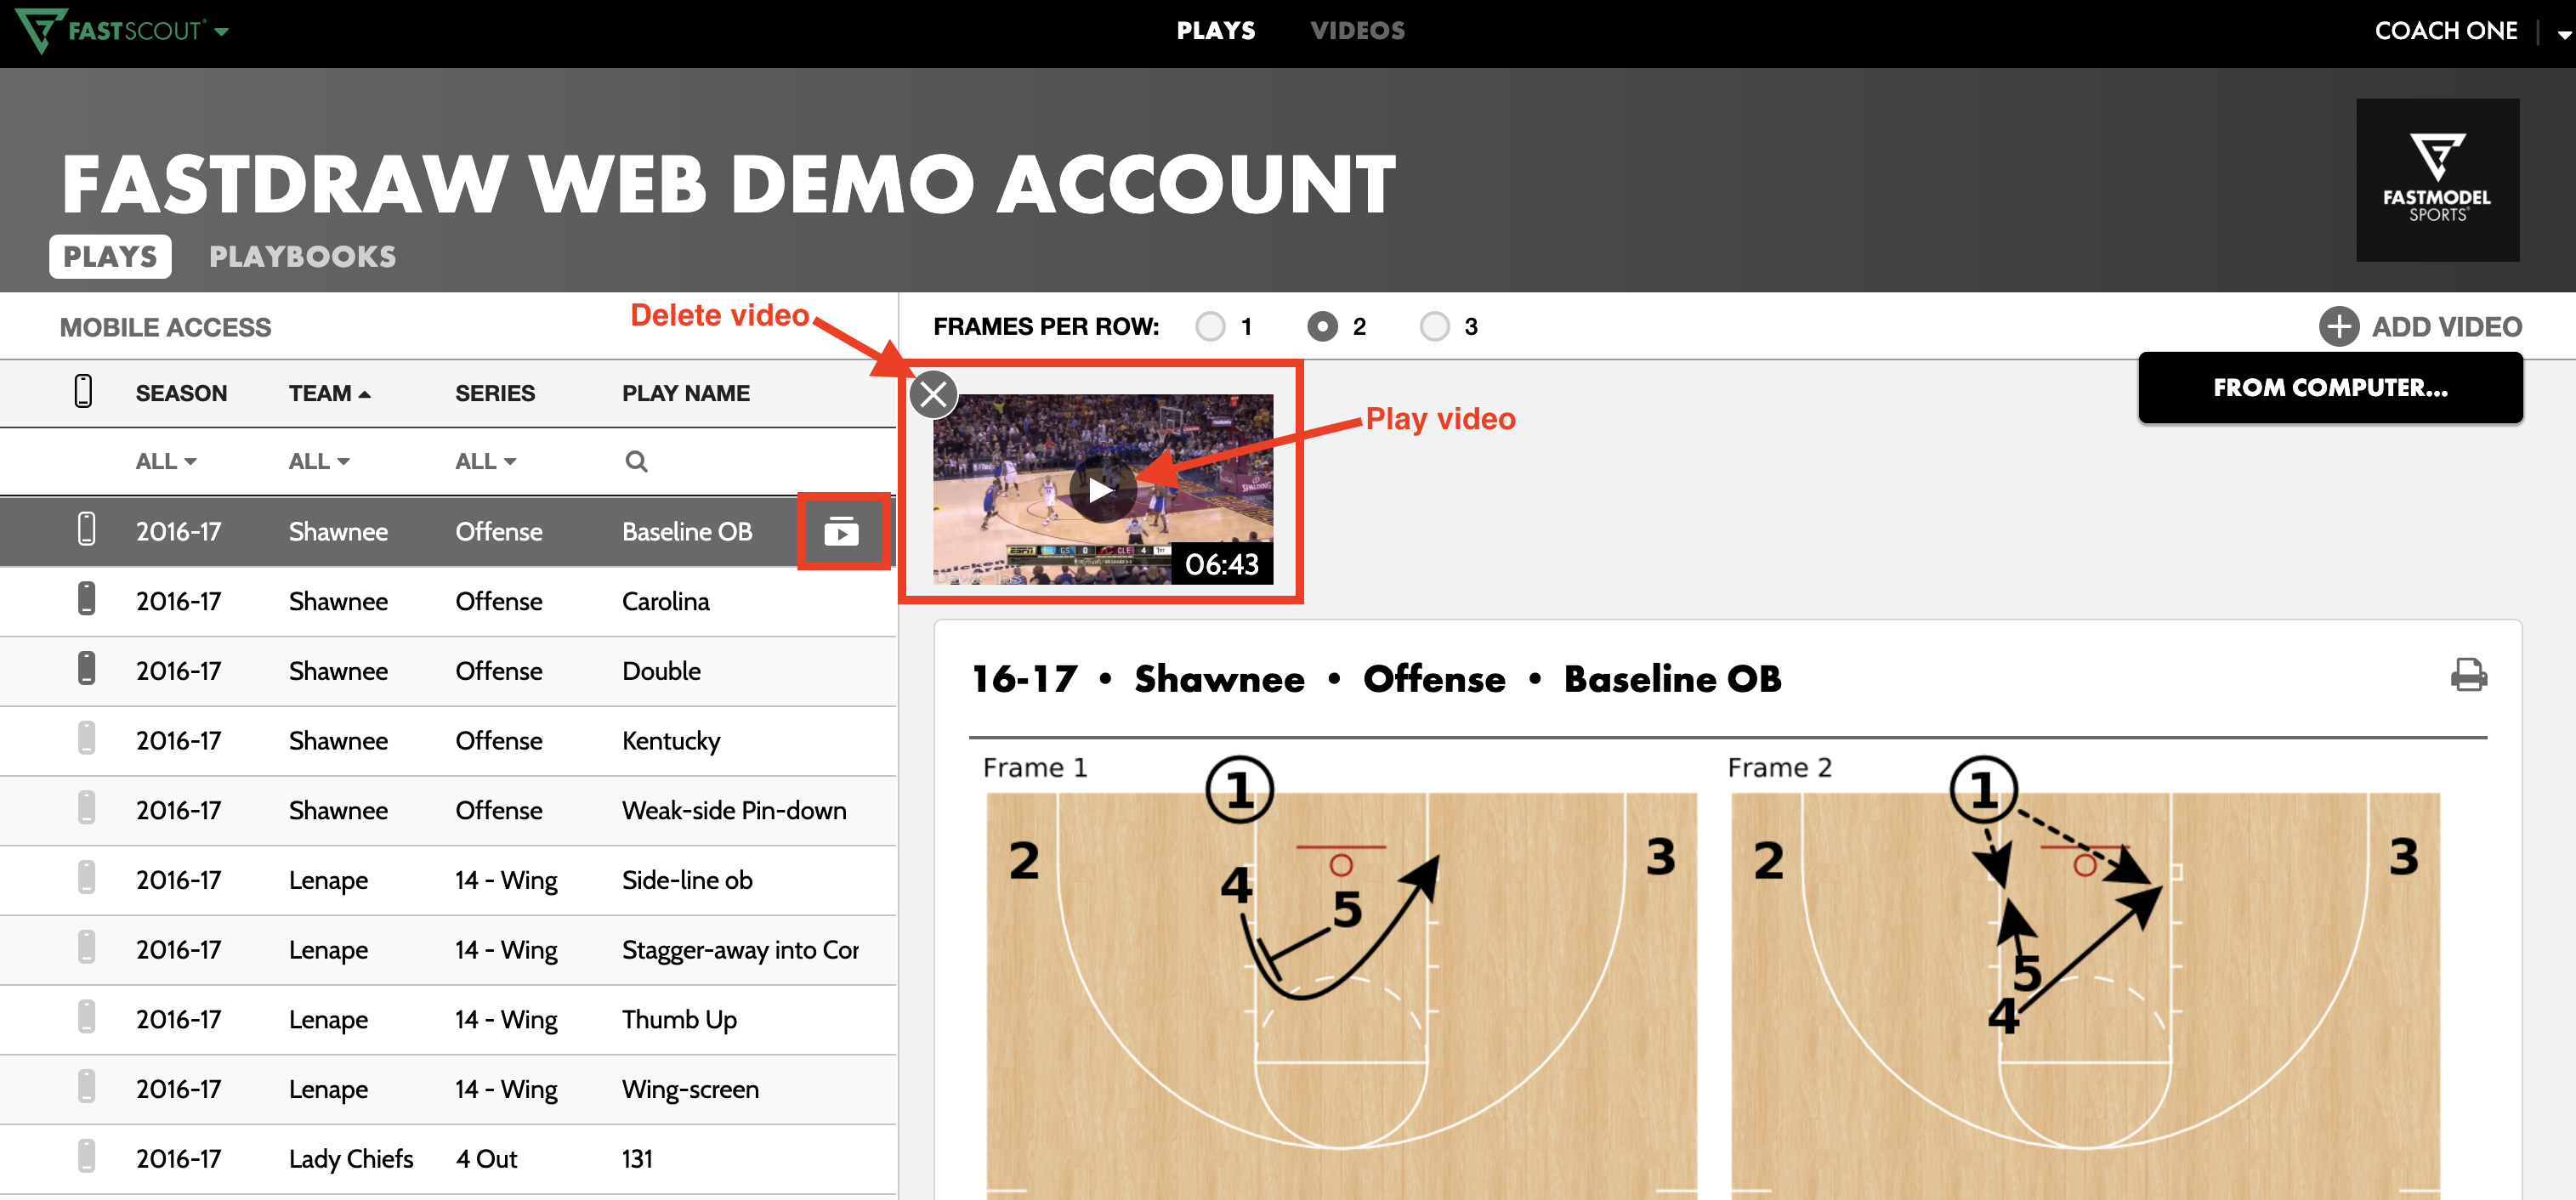Switch to the VIDEOS top menu
2576x1200 pixels.
tap(1357, 31)
